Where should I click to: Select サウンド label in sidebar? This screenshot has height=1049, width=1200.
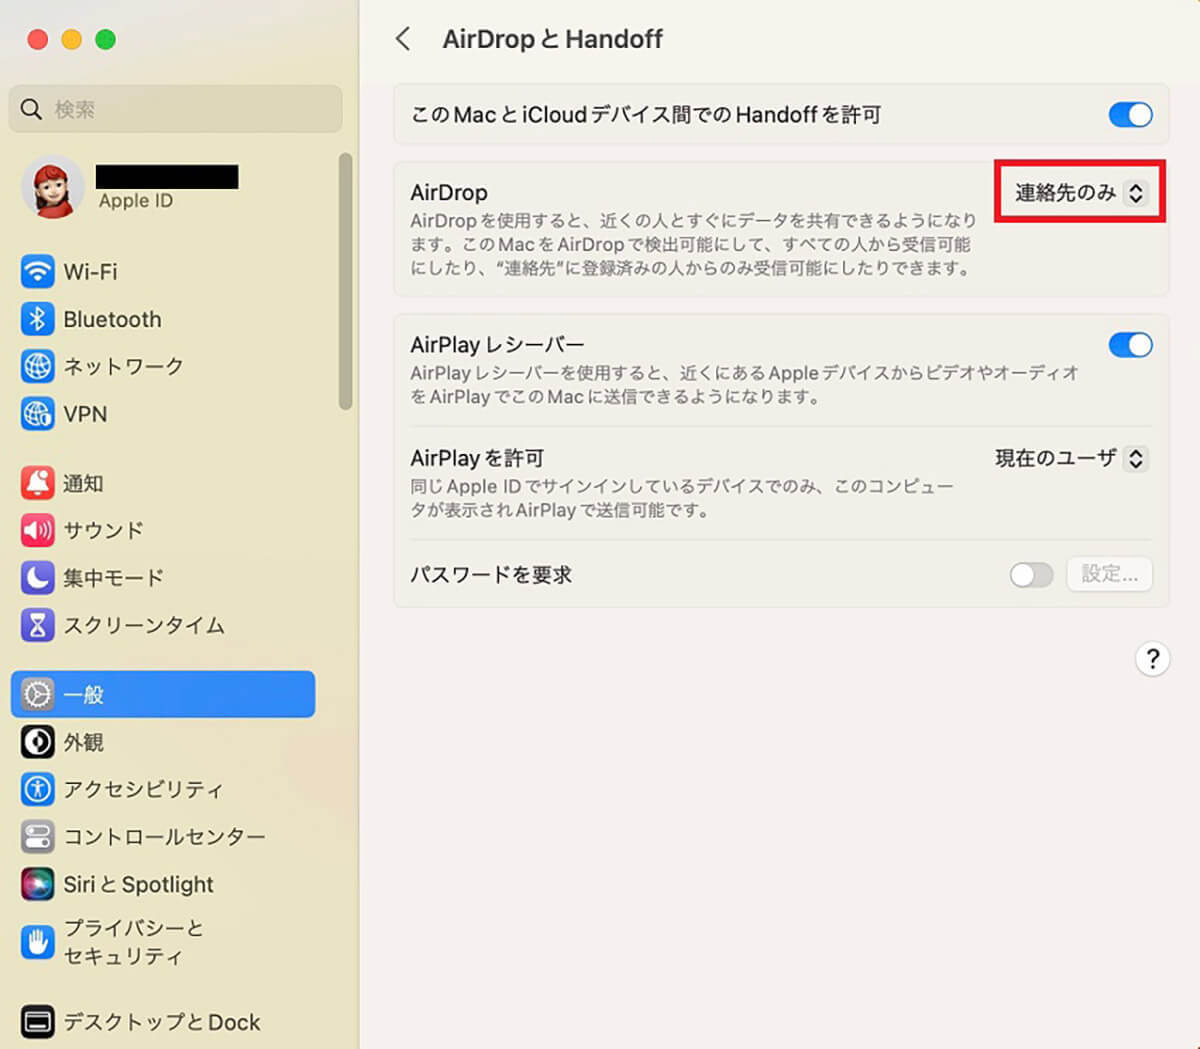103,530
